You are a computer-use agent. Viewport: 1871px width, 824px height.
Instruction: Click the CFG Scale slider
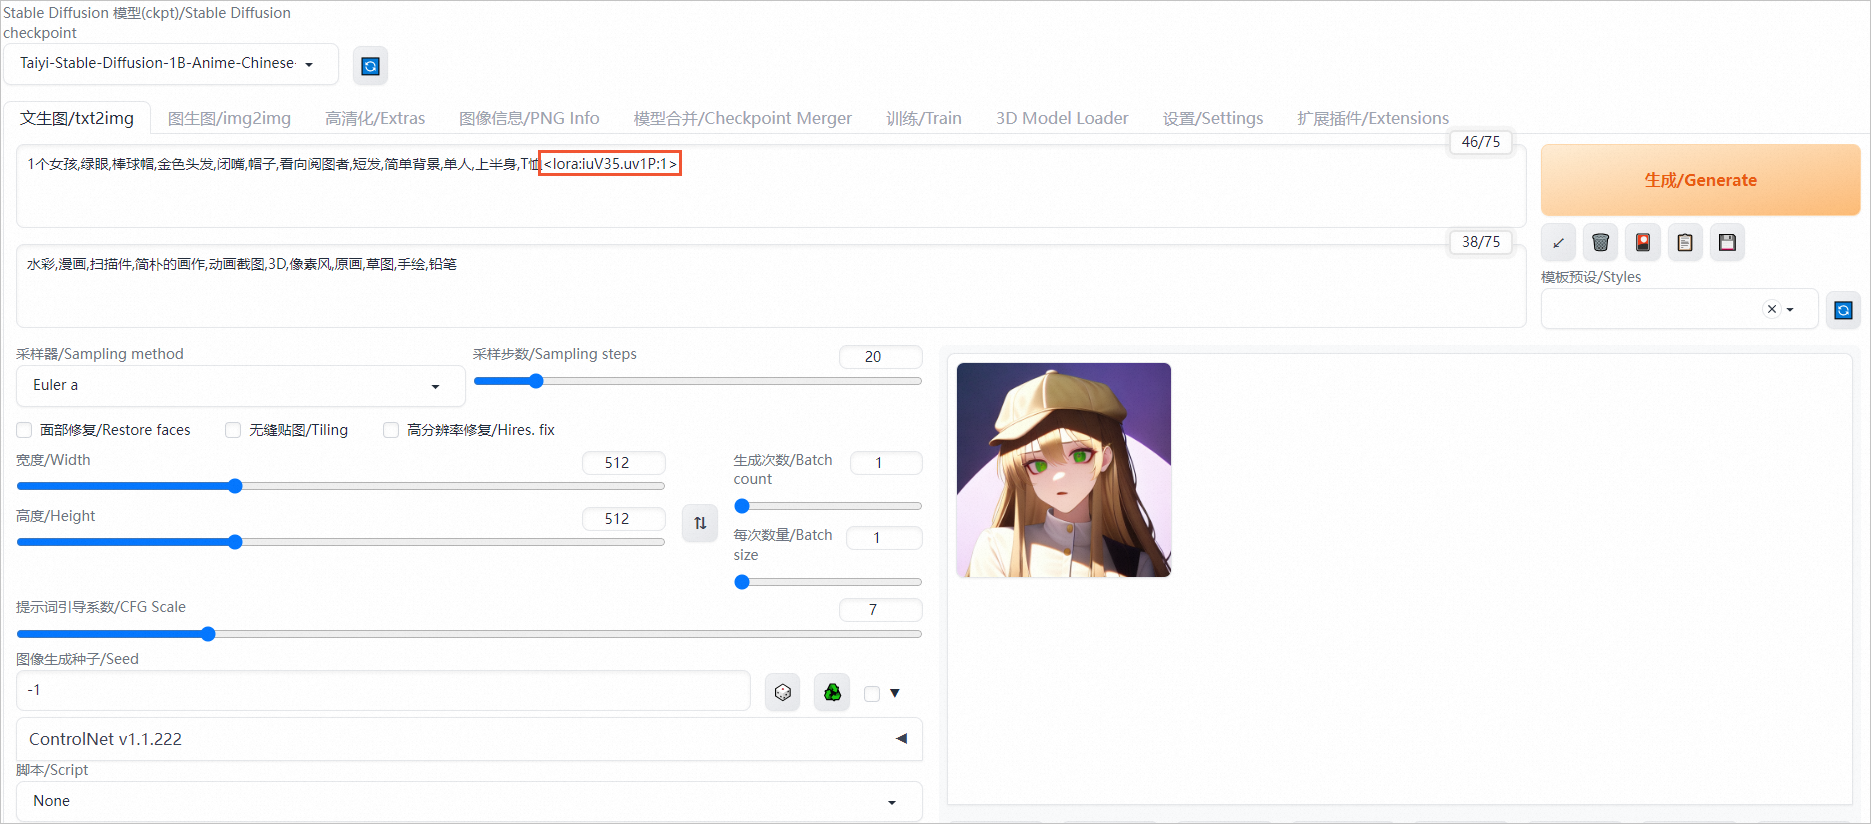(469, 634)
